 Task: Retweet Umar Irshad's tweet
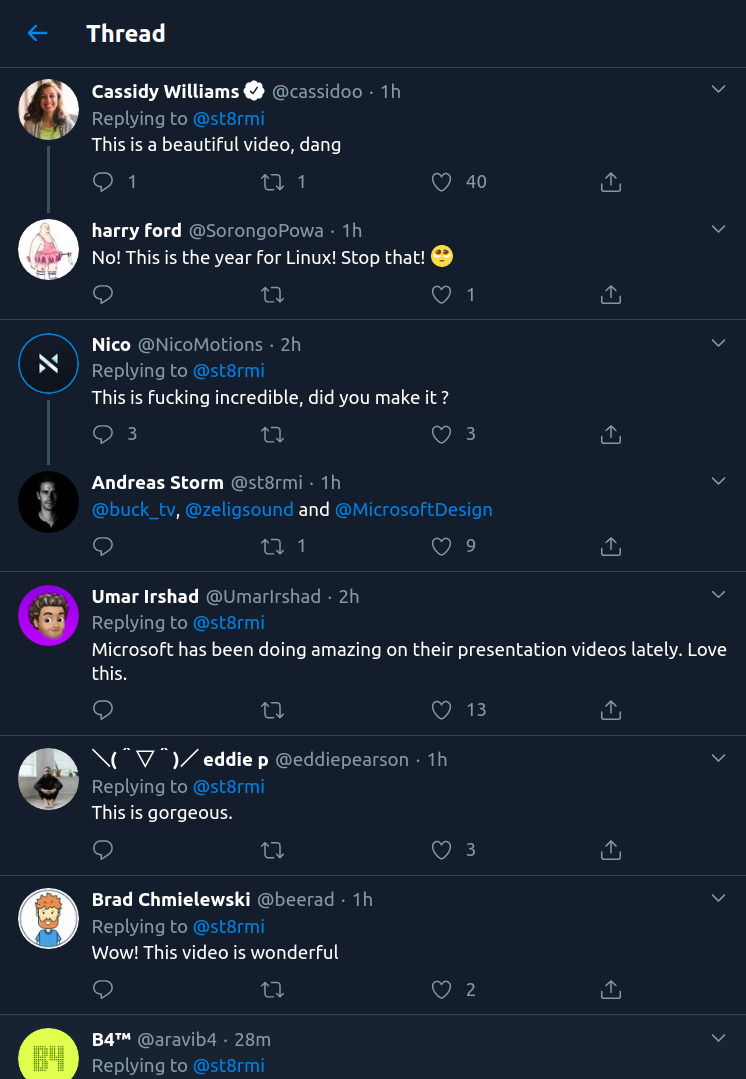(273, 710)
